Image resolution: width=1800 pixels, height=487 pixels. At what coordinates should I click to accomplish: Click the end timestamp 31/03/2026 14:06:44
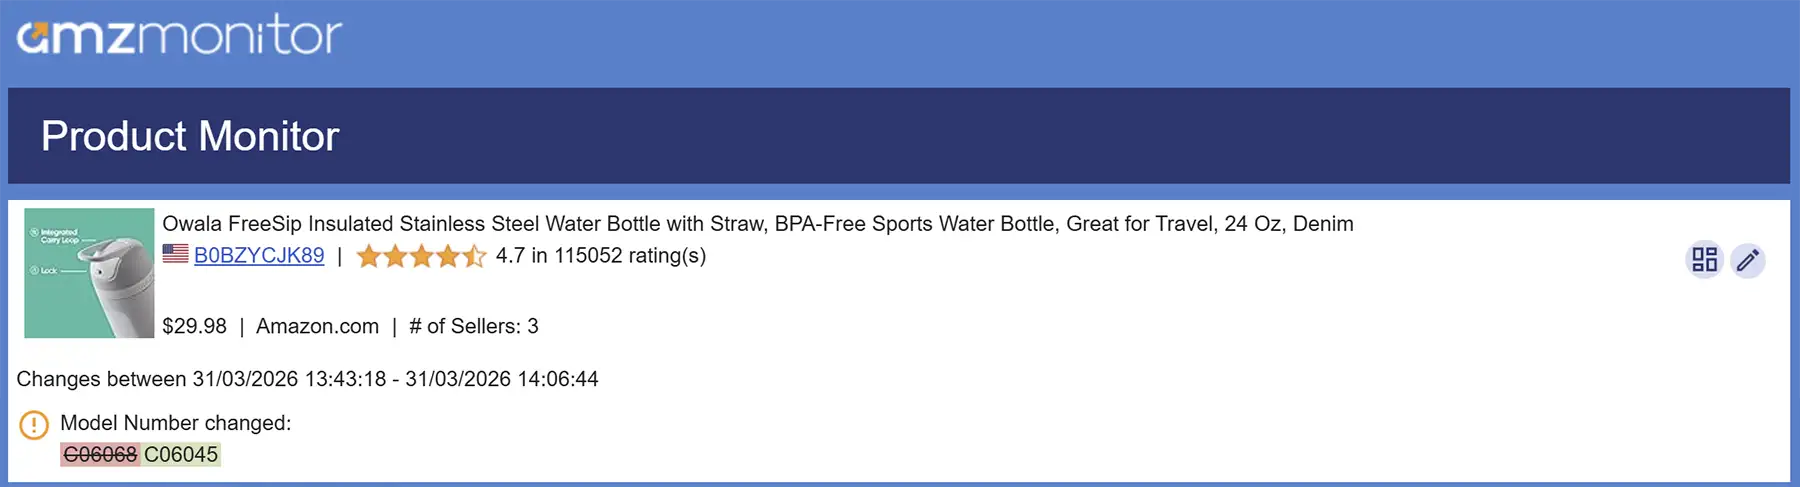[x=502, y=379]
